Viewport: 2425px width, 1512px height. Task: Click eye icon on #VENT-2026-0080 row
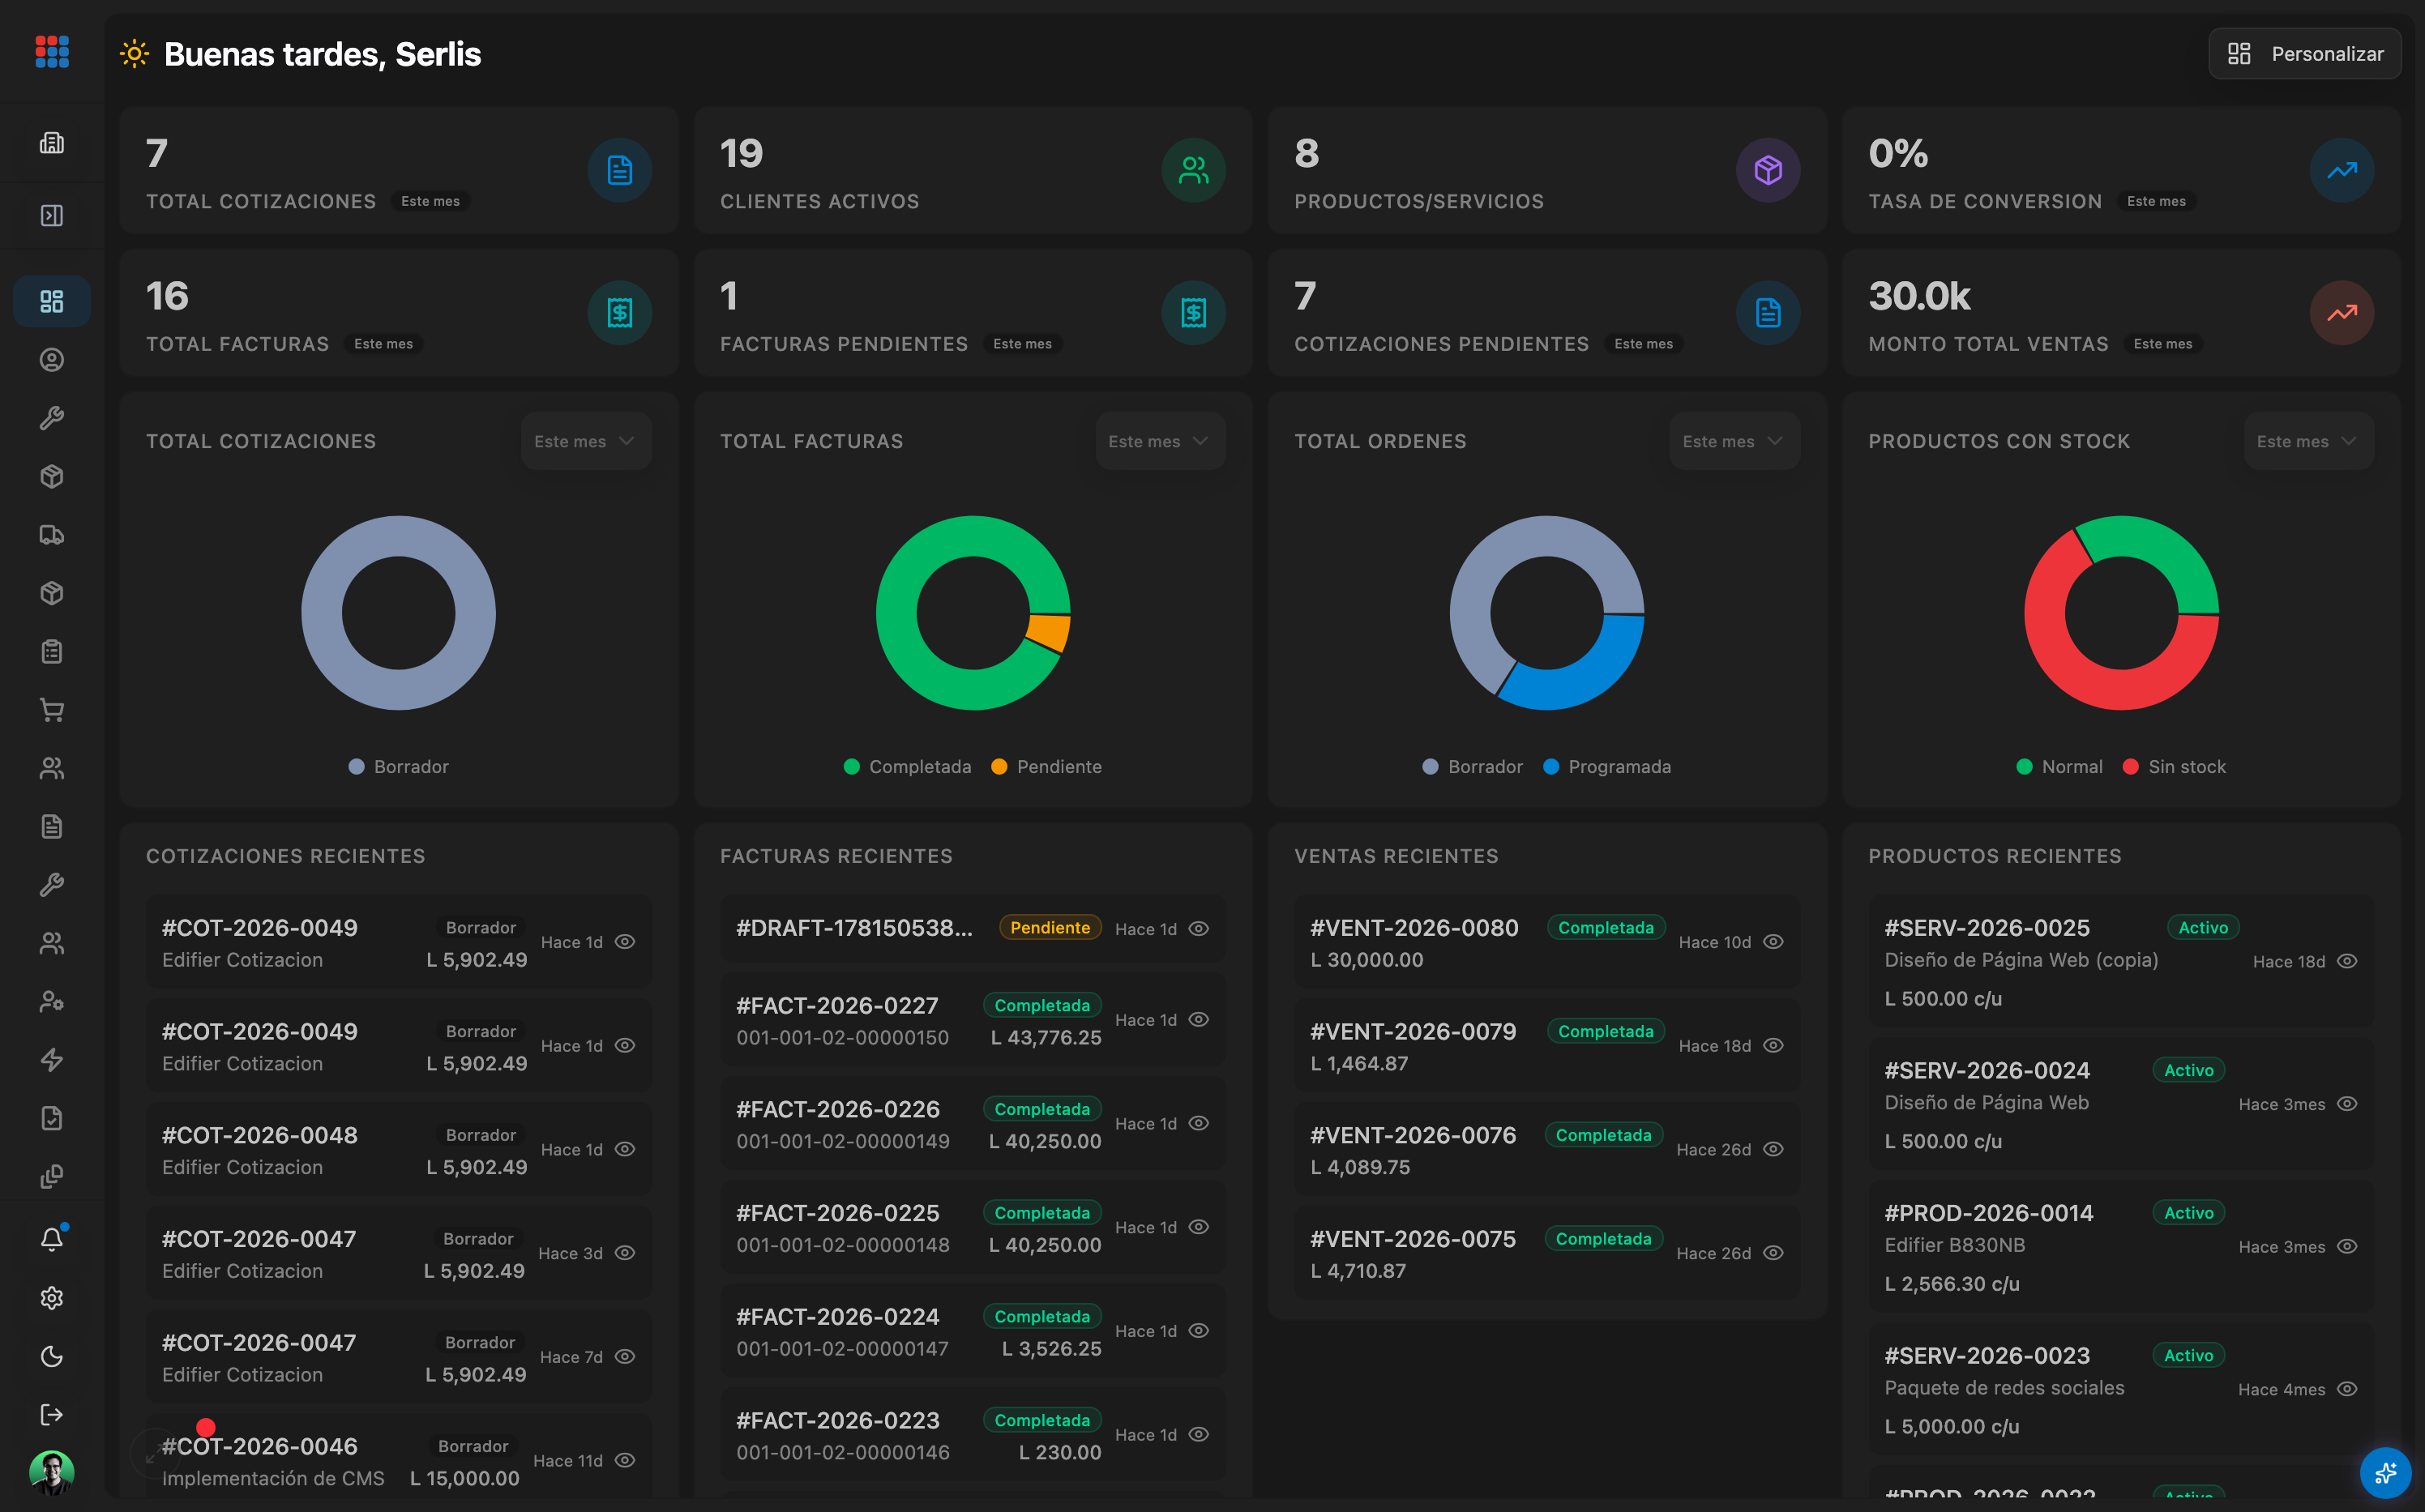tap(1773, 942)
